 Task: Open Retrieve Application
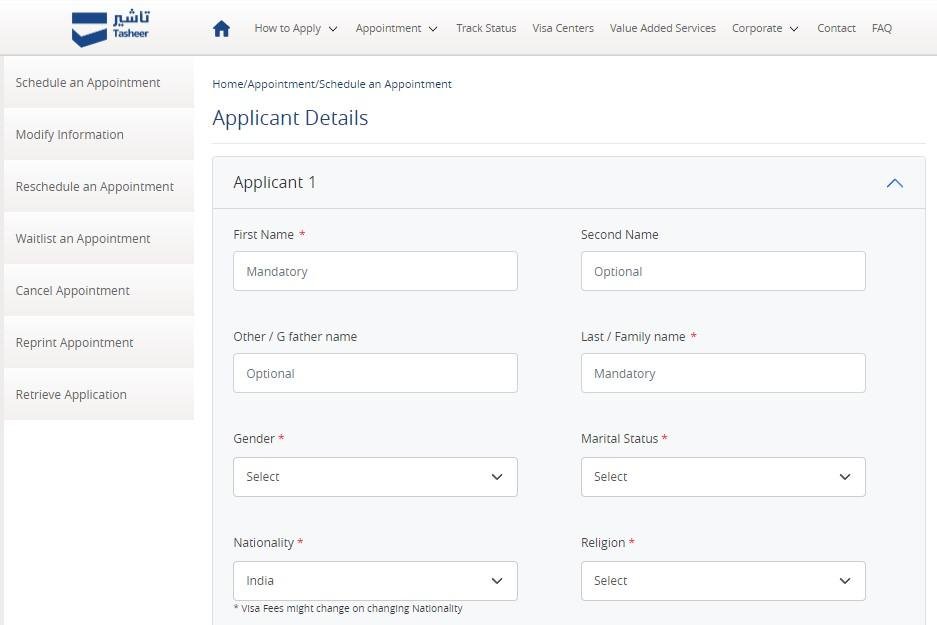click(x=99, y=394)
